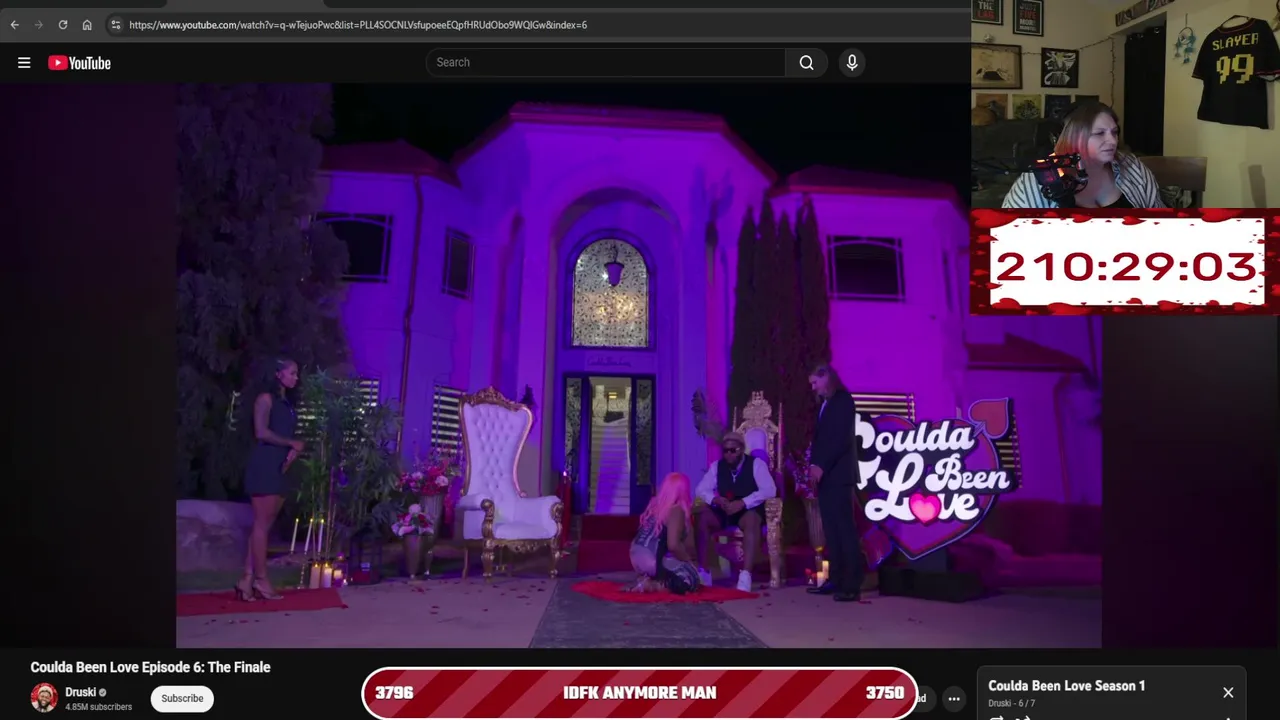Open the Druski channel name link
The height and width of the screenshot is (720, 1280).
click(80, 692)
